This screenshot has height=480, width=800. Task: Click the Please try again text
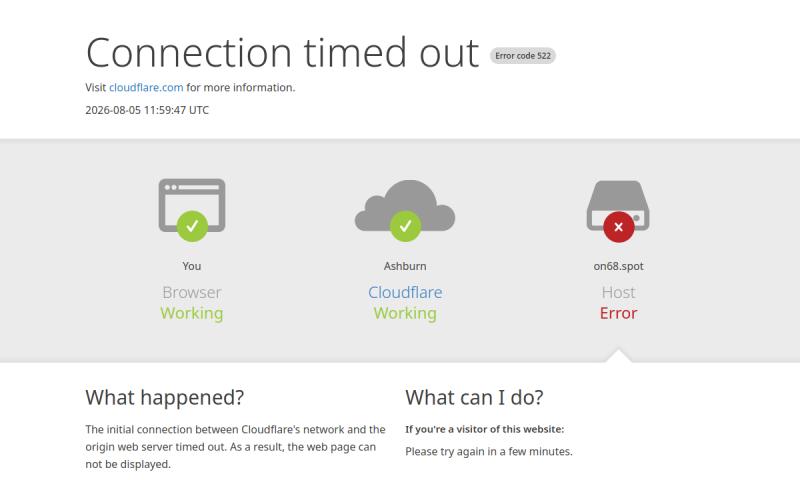click(489, 451)
